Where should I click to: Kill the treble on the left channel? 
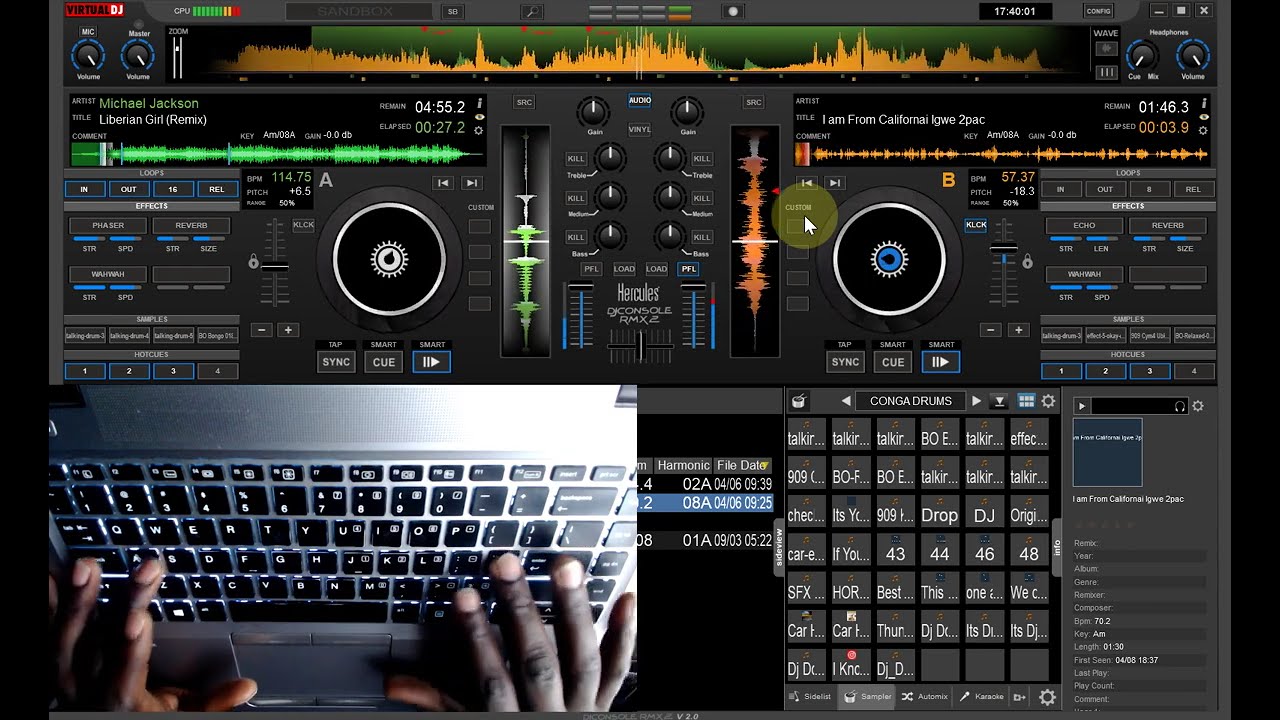(x=576, y=158)
